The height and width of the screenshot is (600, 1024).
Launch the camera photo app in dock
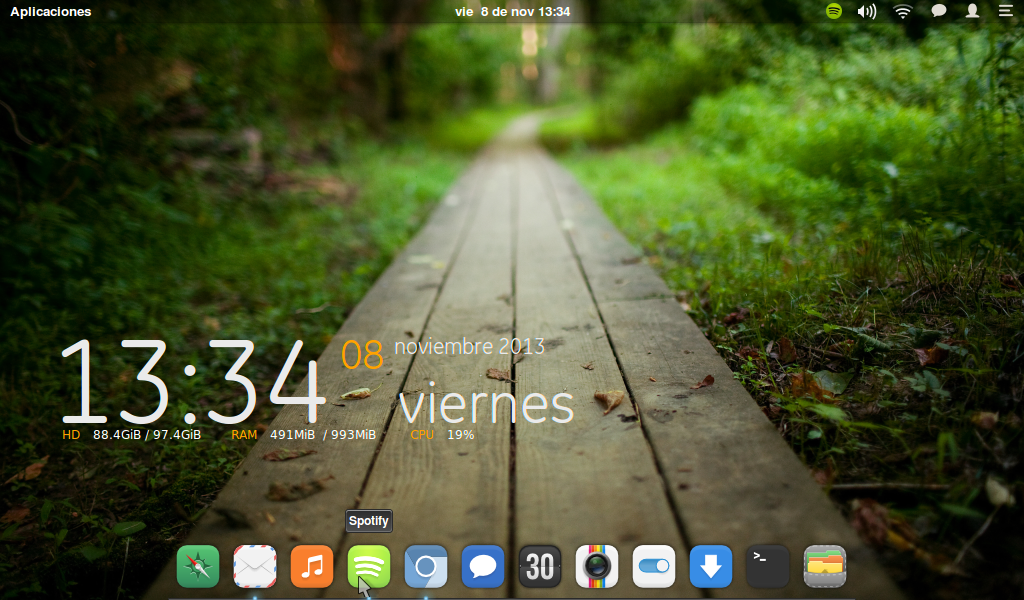597,566
